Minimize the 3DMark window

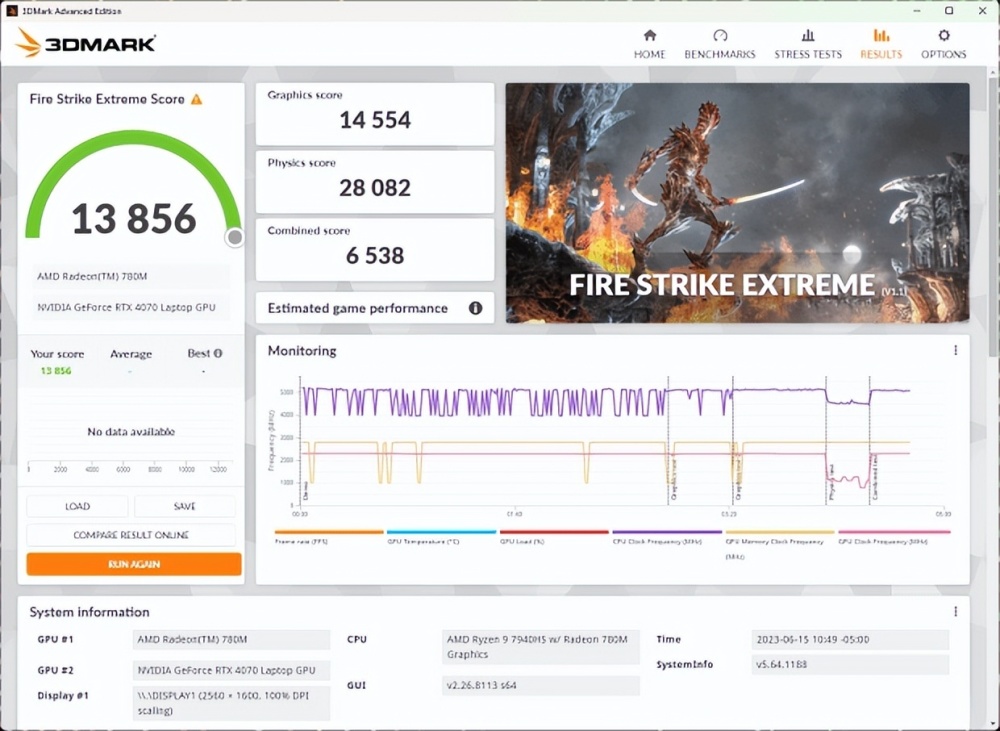point(916,11)
